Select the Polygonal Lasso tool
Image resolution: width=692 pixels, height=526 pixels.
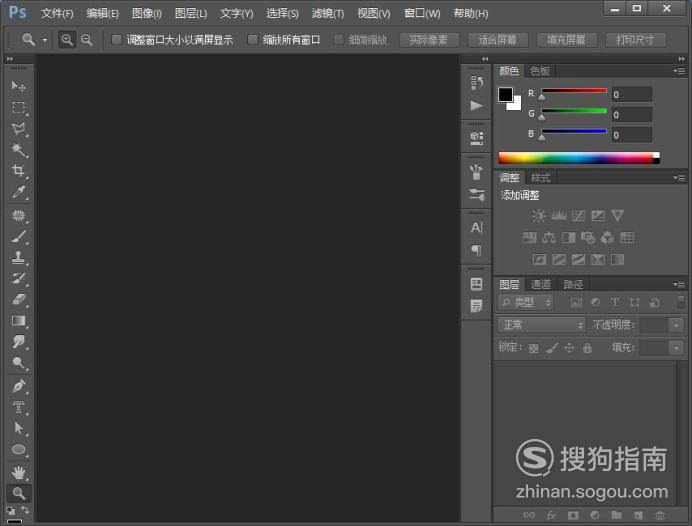pos(18,129)
